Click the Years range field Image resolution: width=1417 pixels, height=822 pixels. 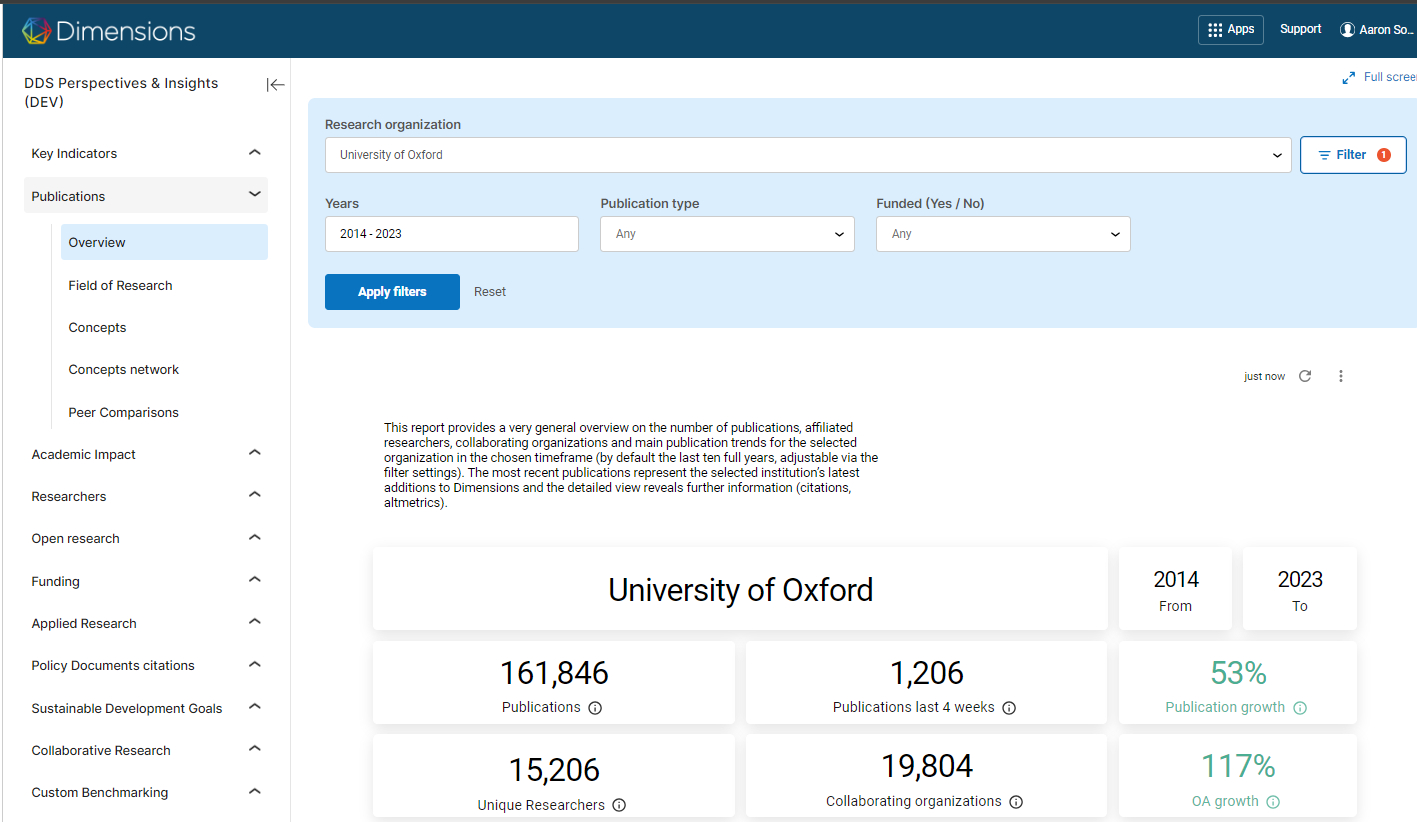click(452, 234)
